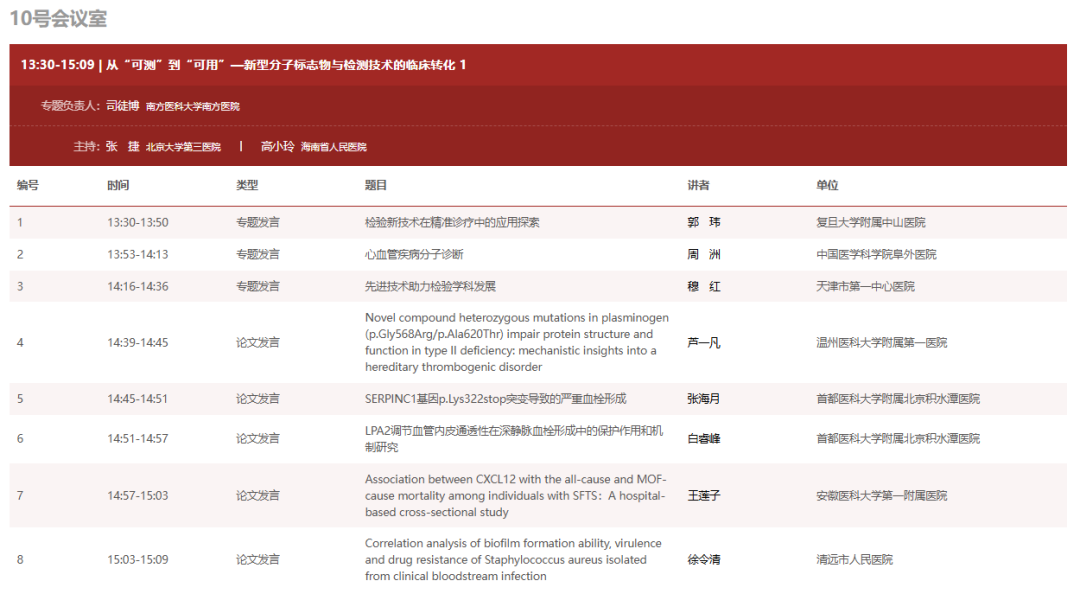Click 中国医学科学院阜外医院 cell
This screenshot has height=600, width=1080.
click(876, 254)
